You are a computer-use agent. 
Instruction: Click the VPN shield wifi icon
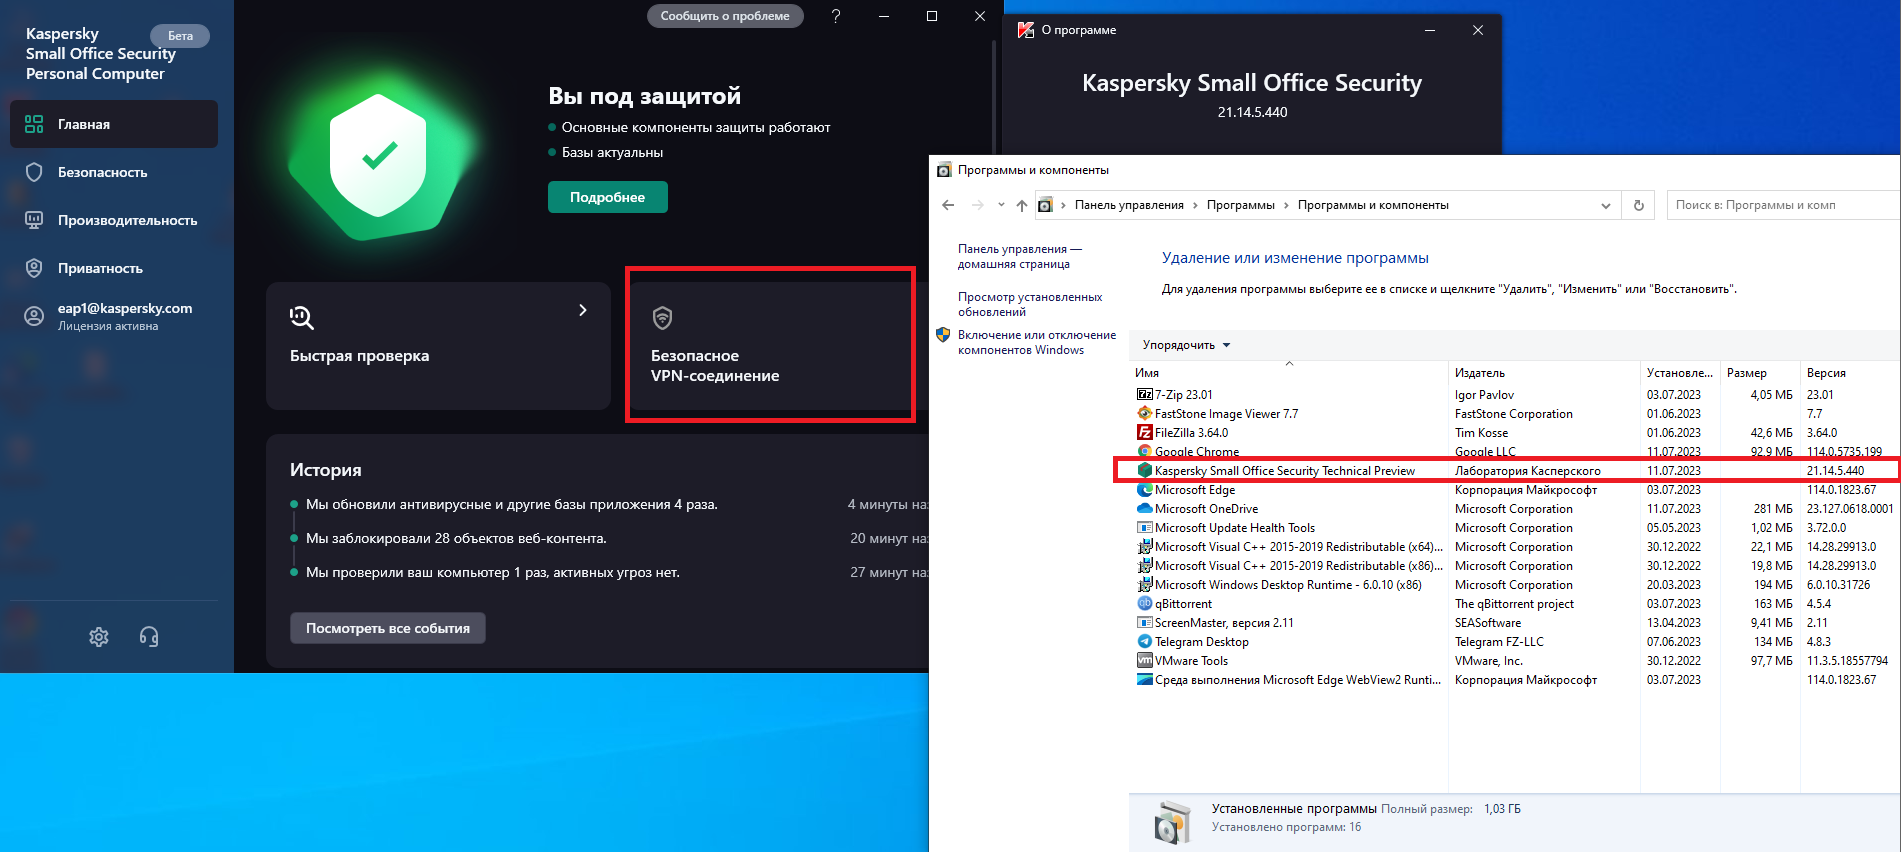[x=662, y=318]
